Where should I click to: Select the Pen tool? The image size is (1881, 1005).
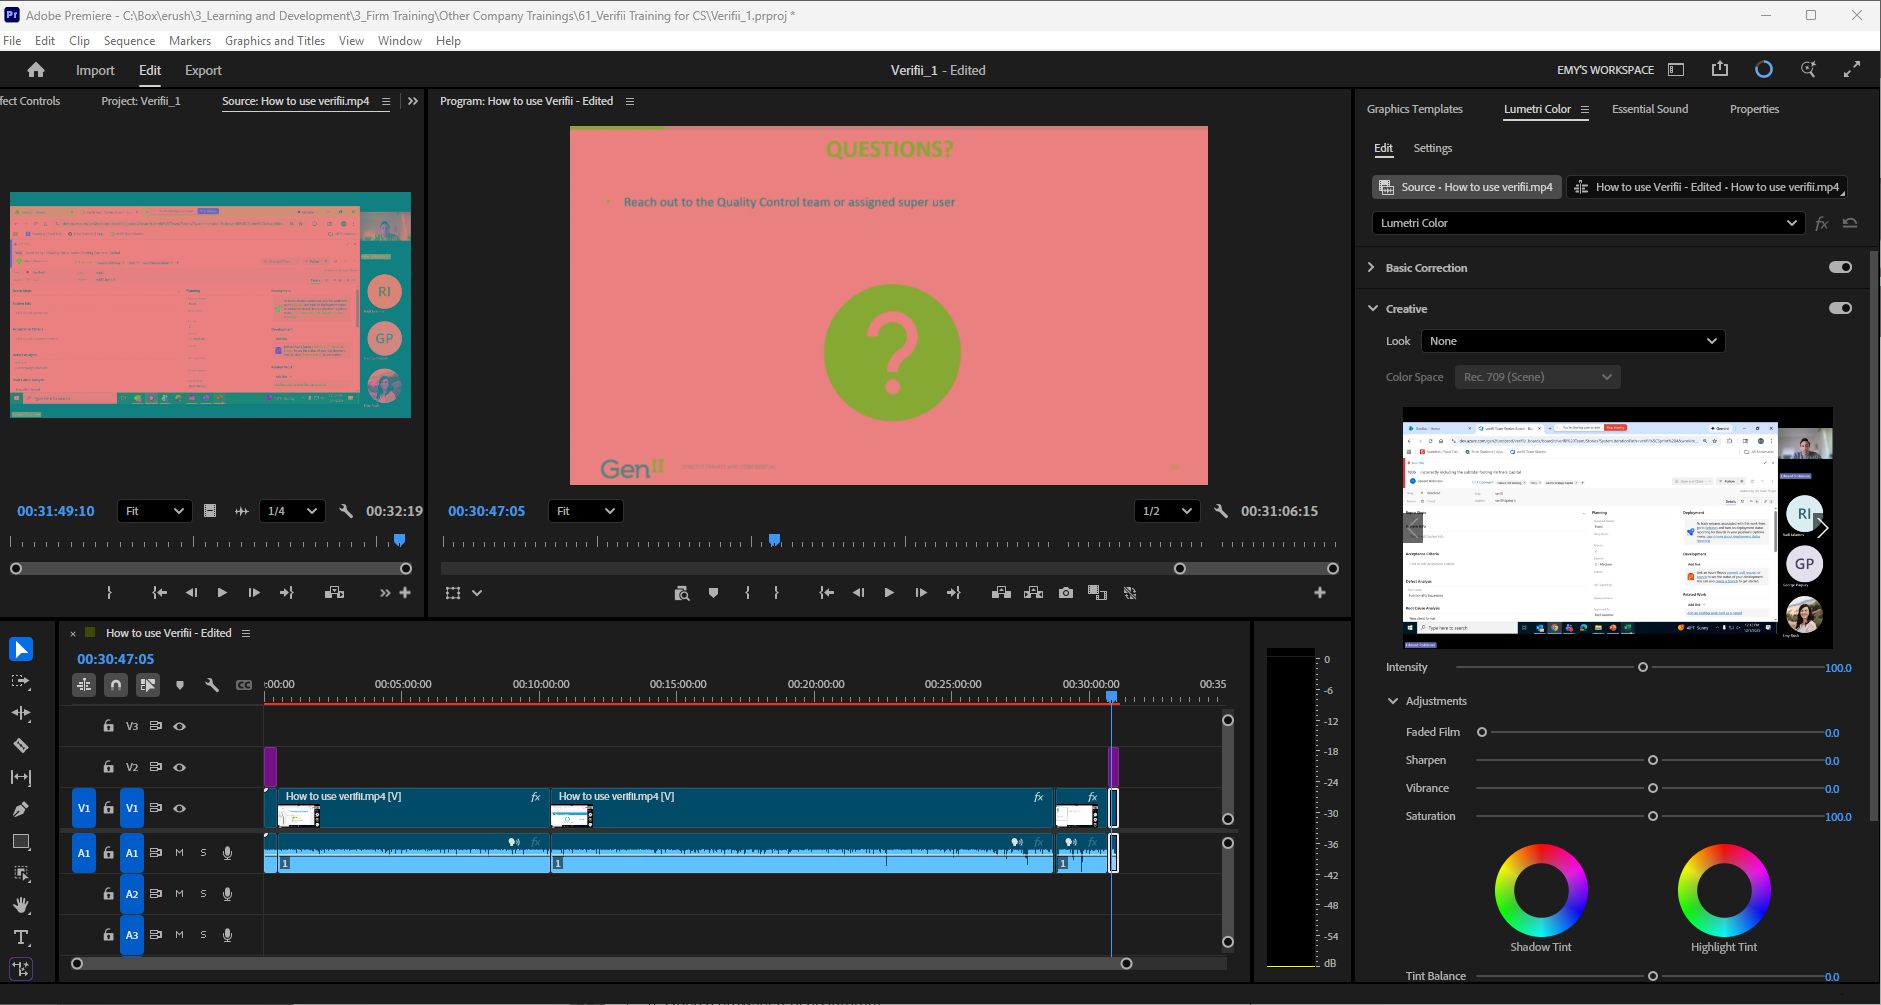coord(21,809)
